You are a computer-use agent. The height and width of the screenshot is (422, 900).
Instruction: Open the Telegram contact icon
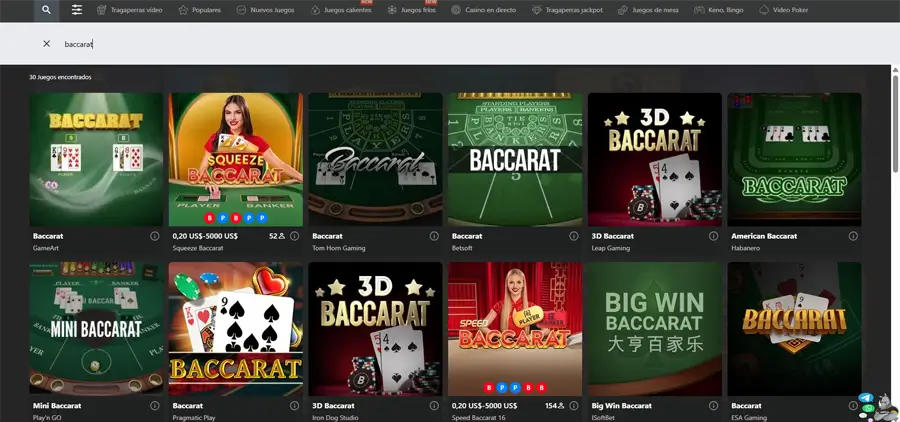point(866,398)
